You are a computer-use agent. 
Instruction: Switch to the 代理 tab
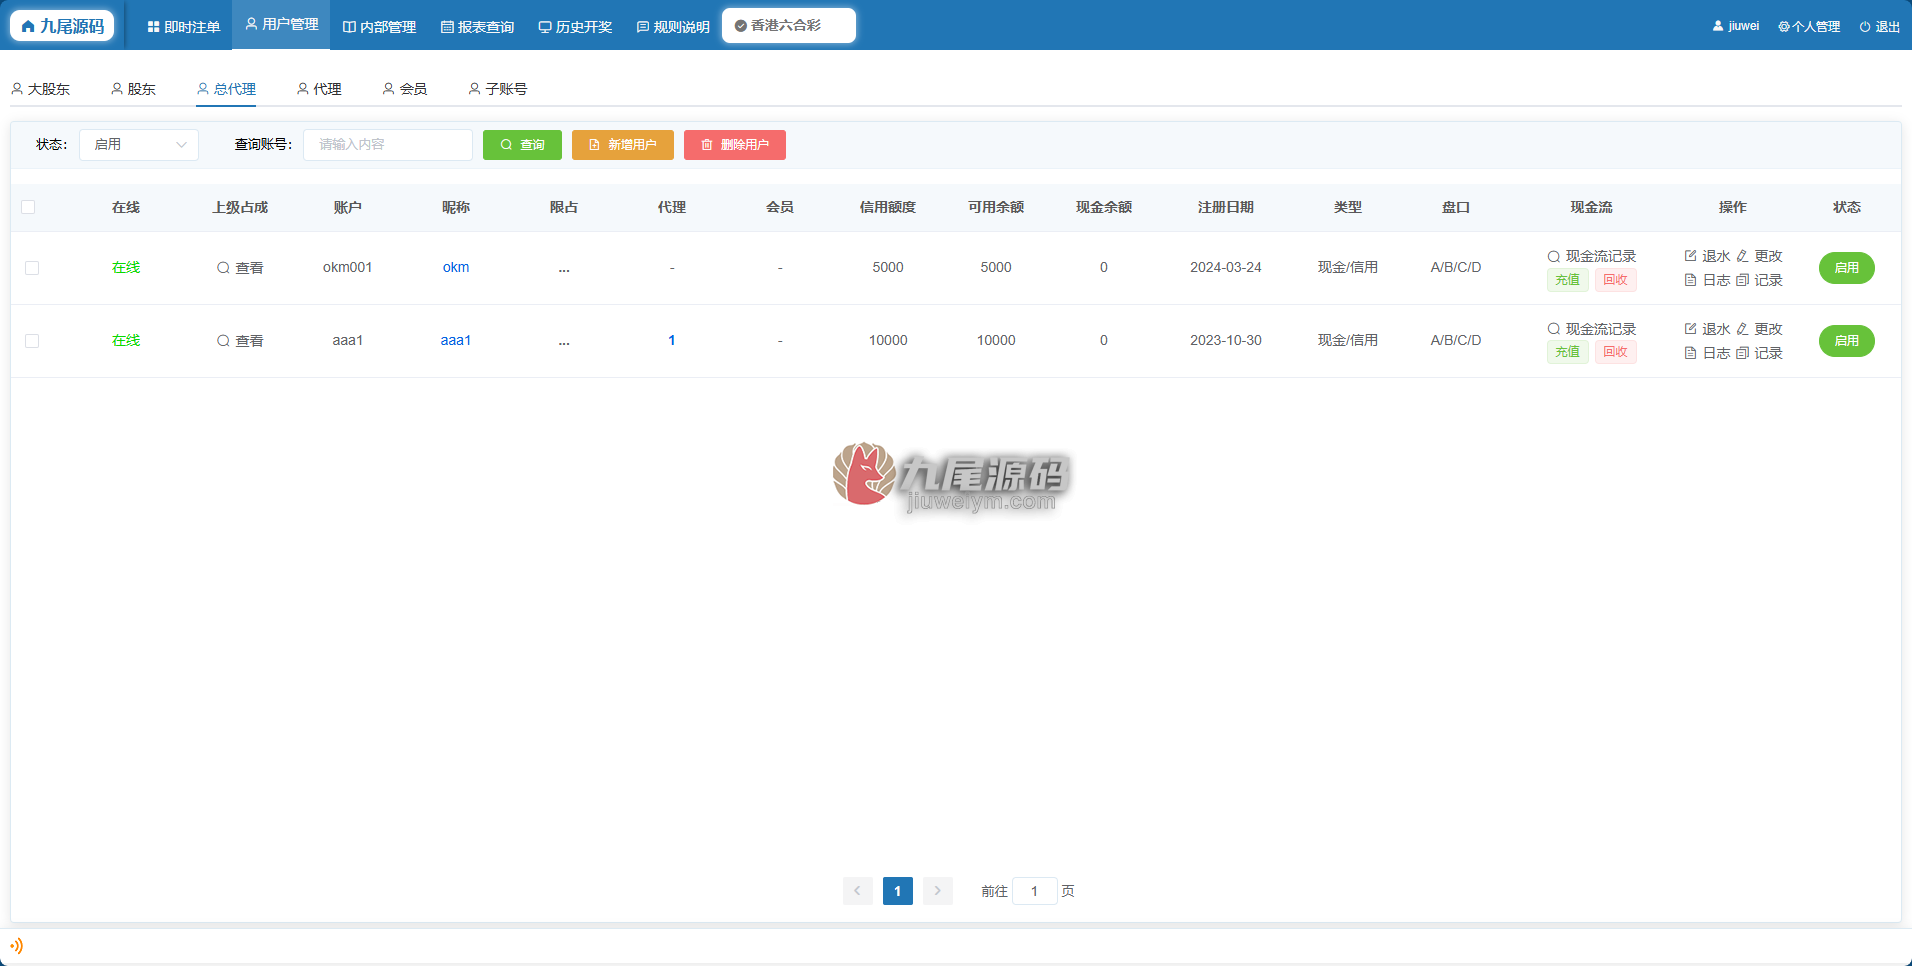(319, 89)
